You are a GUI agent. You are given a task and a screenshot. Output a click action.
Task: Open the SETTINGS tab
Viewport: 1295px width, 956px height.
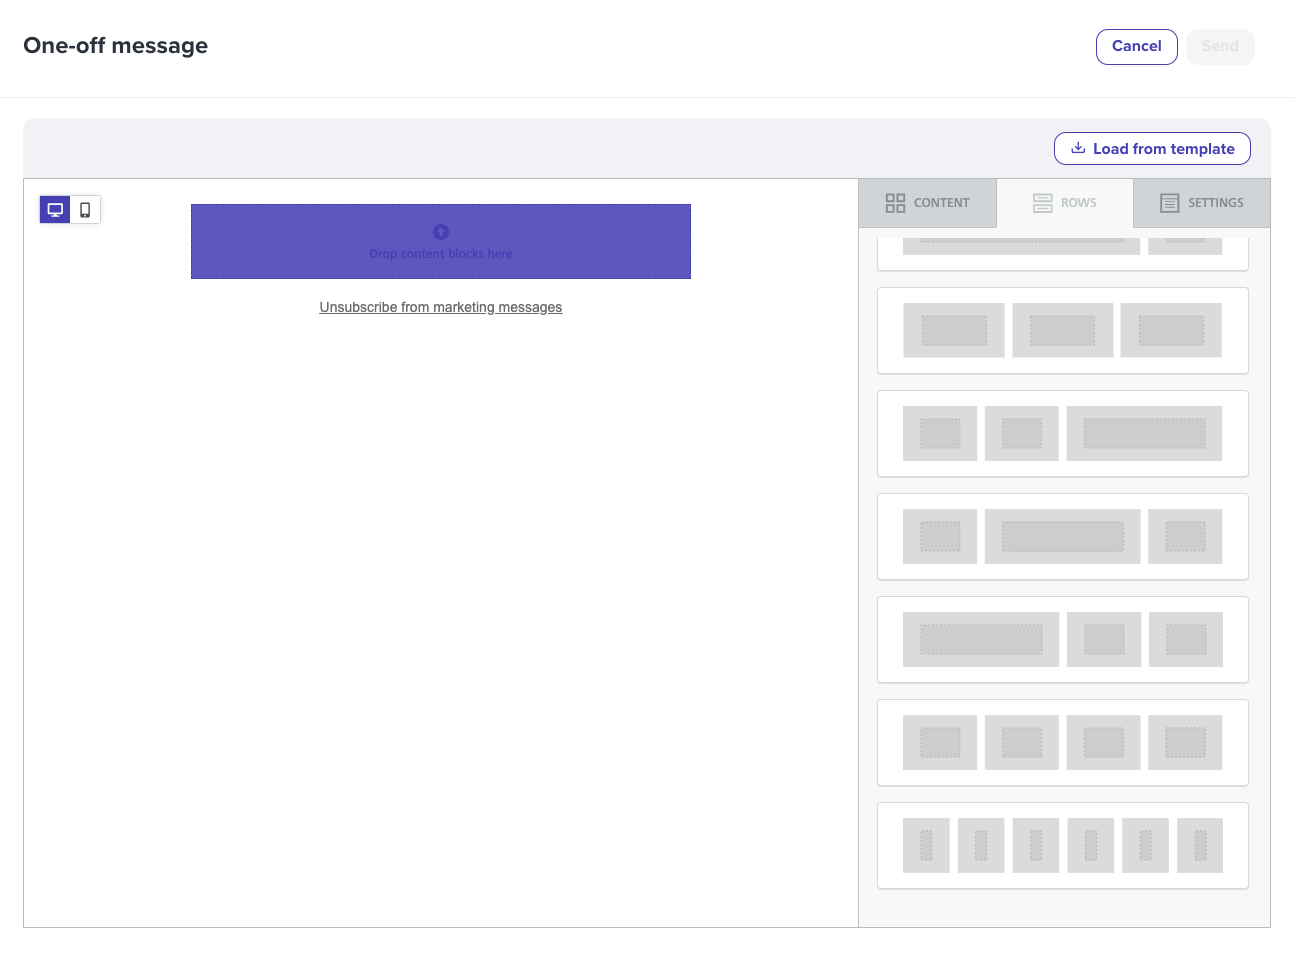pos(1201,202)
